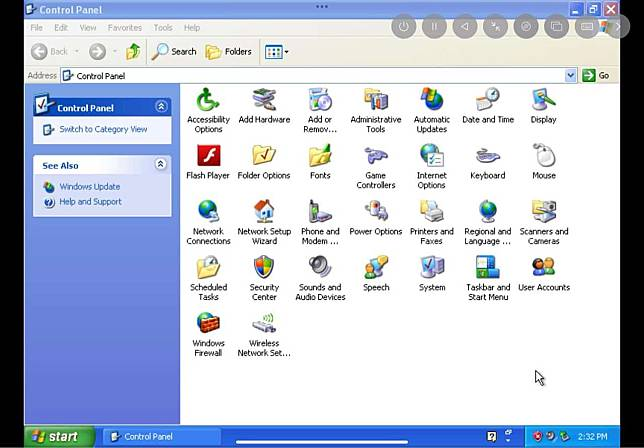Open the Security Center icon

tap(264, 278)
